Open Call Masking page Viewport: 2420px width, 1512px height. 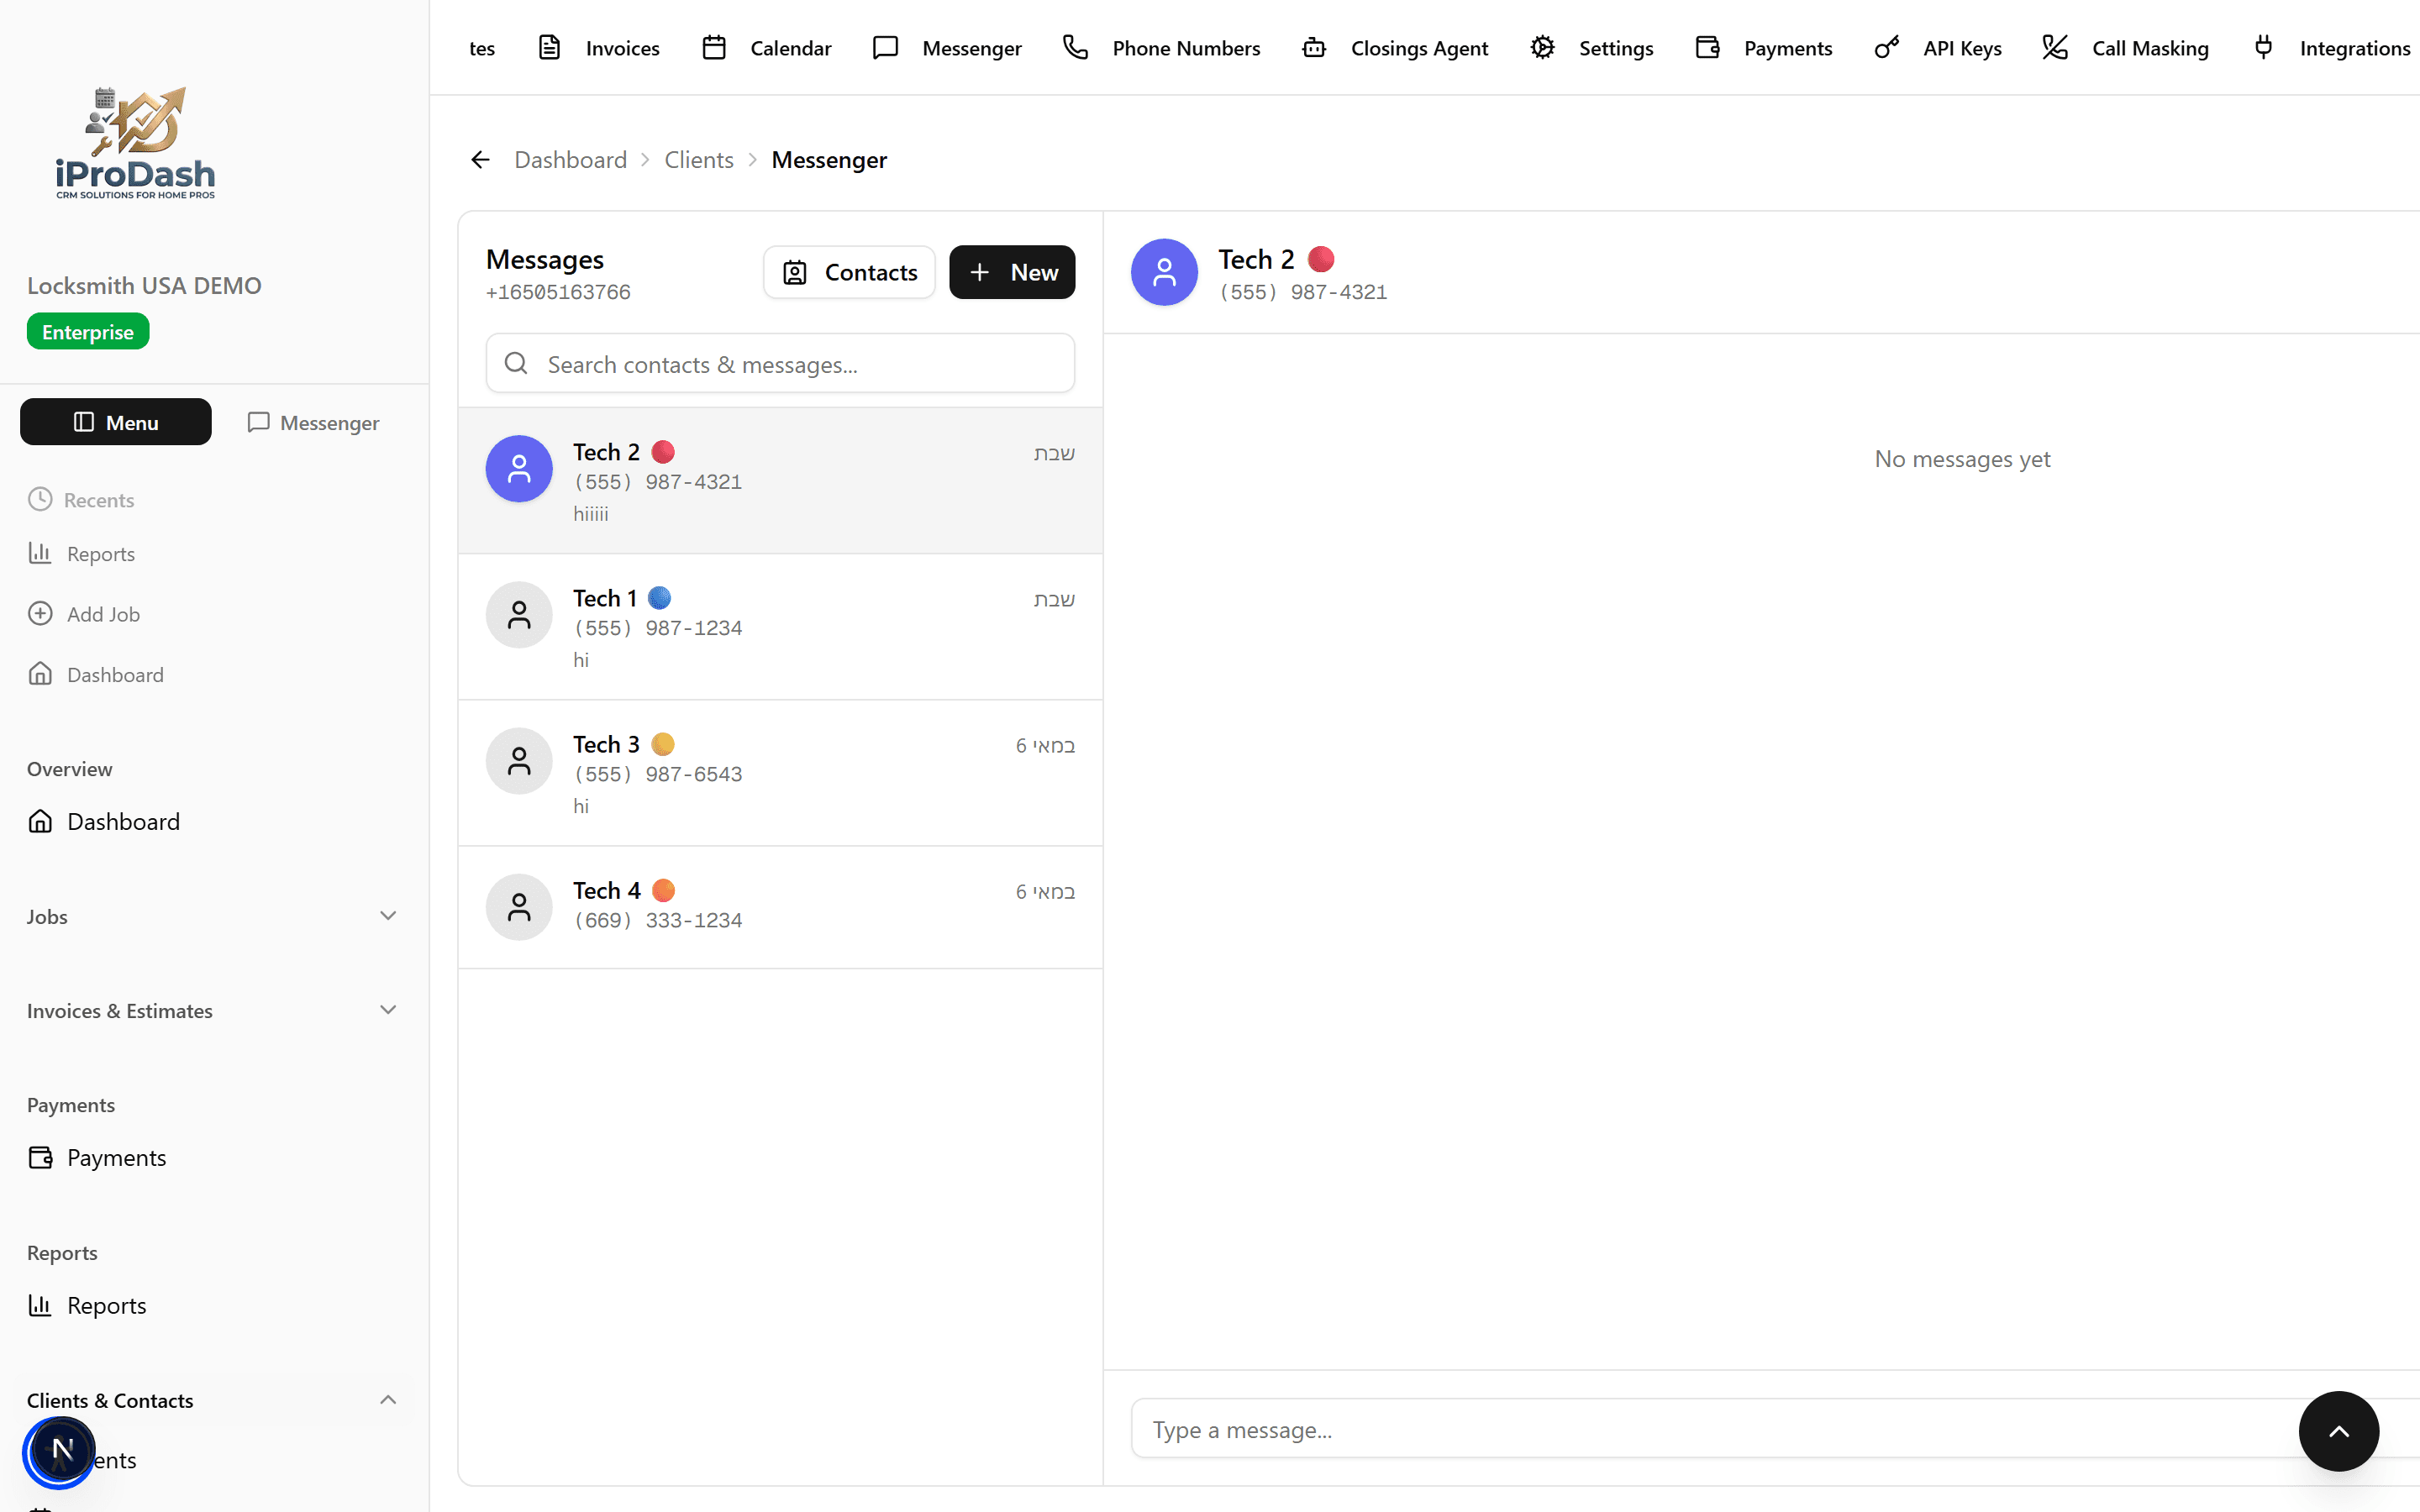click(x=2125, y=48)
